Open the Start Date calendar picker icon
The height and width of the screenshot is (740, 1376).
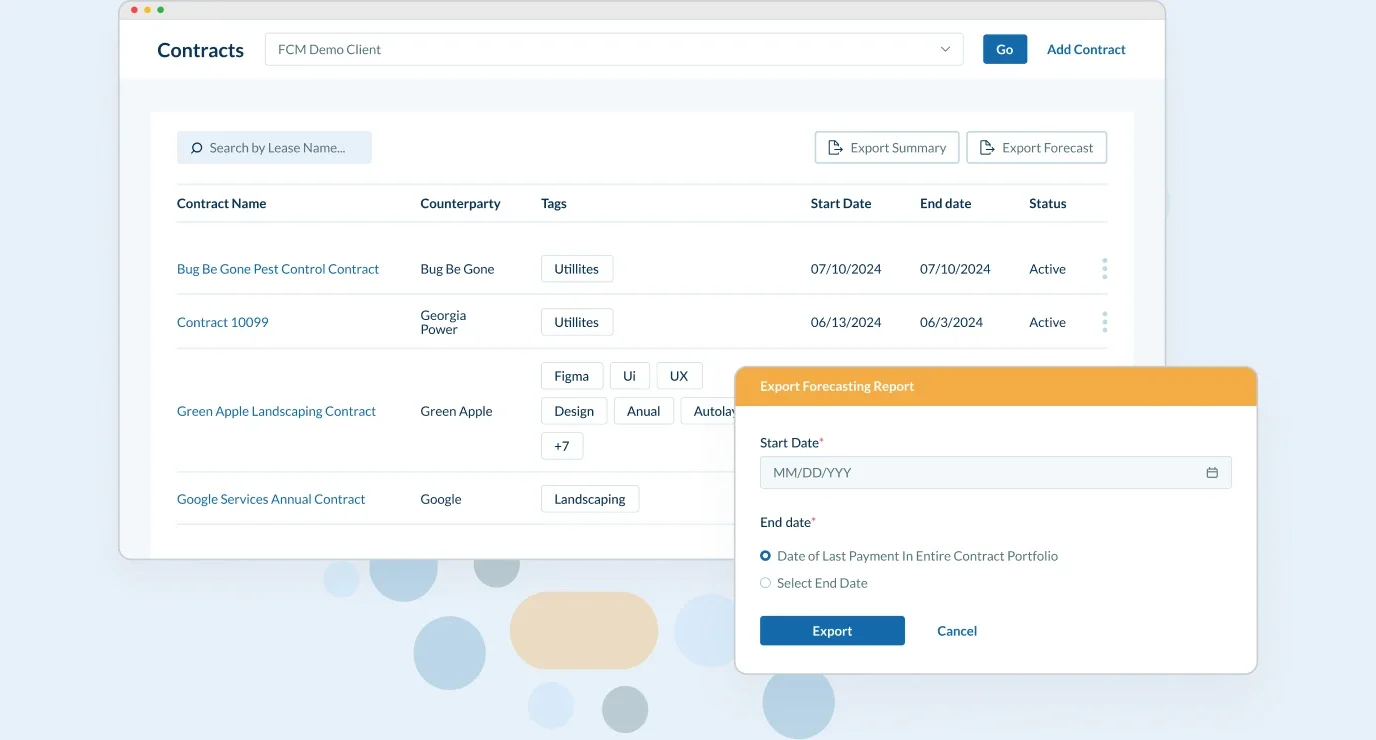point(1212,473)
